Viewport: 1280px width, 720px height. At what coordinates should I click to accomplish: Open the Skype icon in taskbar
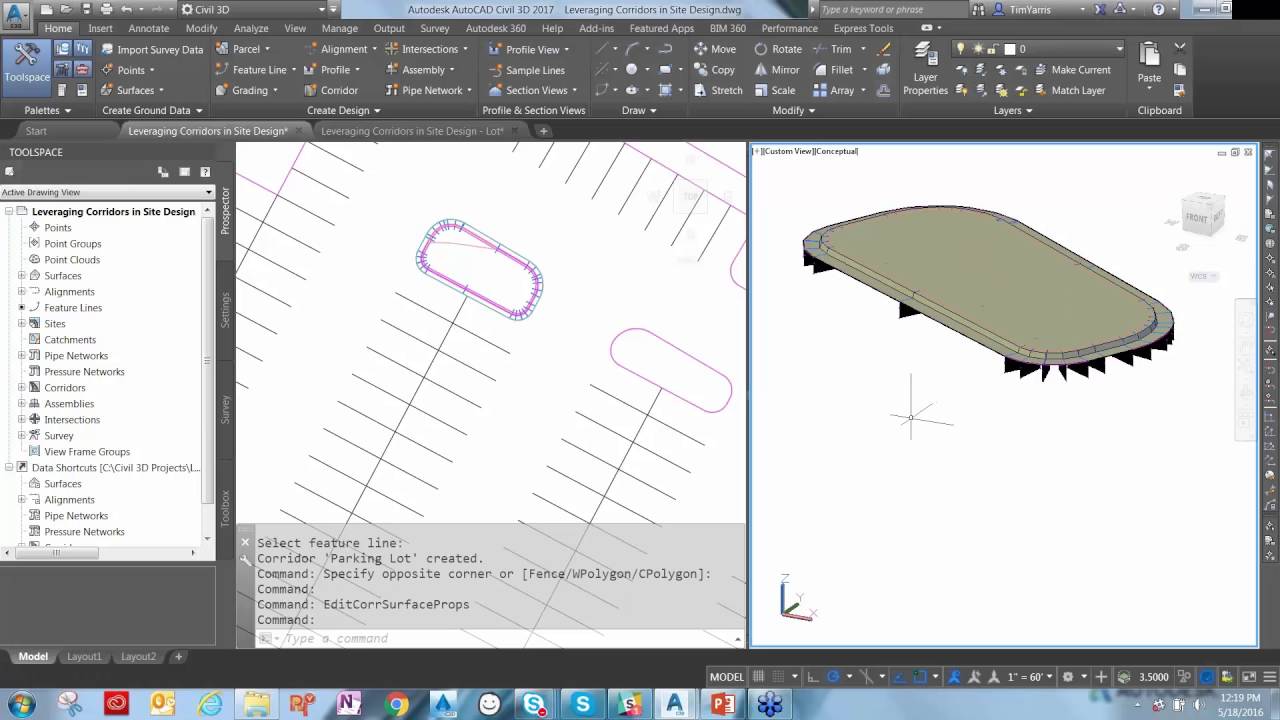tap(583, 704)
